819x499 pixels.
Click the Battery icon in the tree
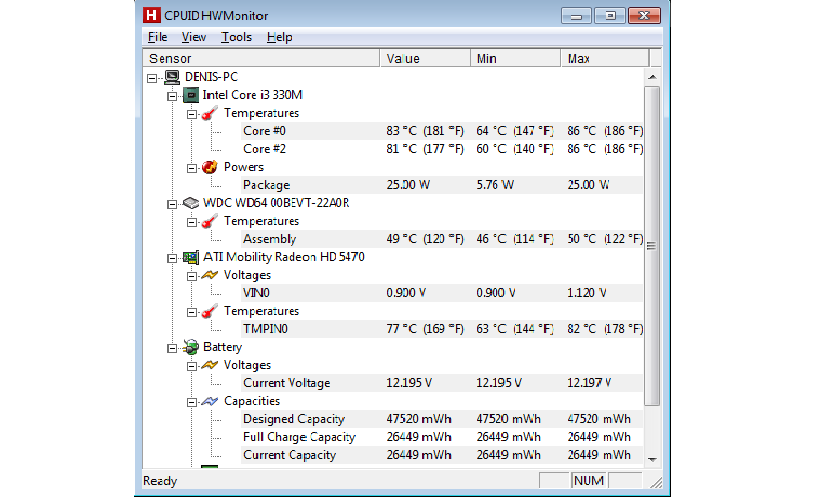coord(191,347)
